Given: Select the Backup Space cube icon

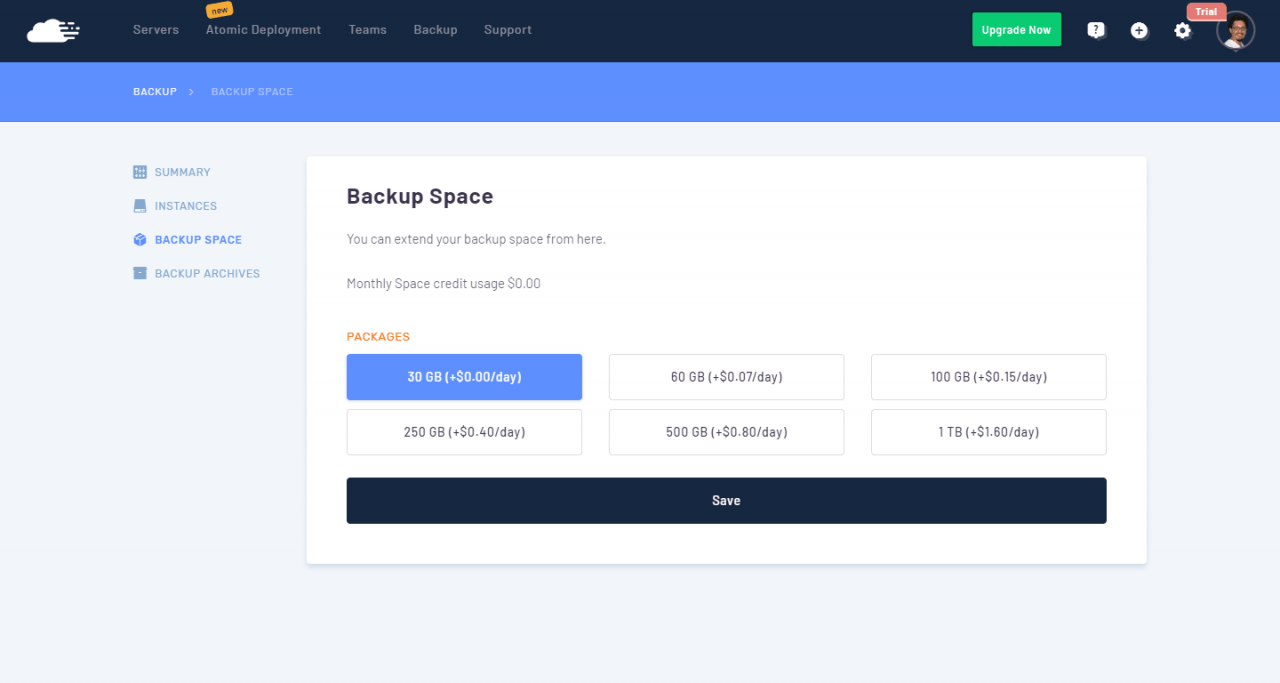Looking at the screenshot, I should [138, 239].
